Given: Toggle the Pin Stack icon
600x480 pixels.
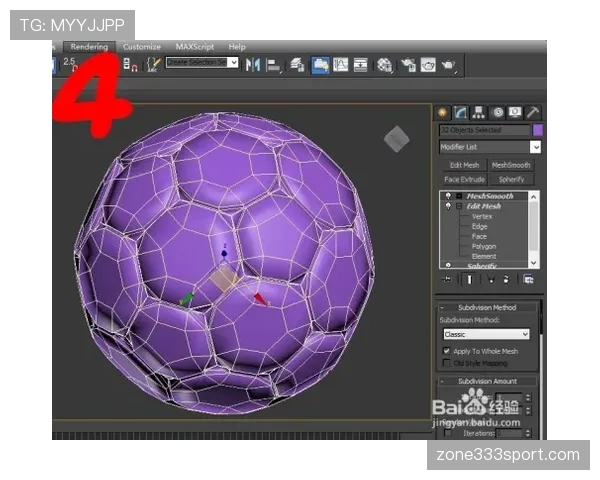Looking at the screenshot, I should coord(447,279).
